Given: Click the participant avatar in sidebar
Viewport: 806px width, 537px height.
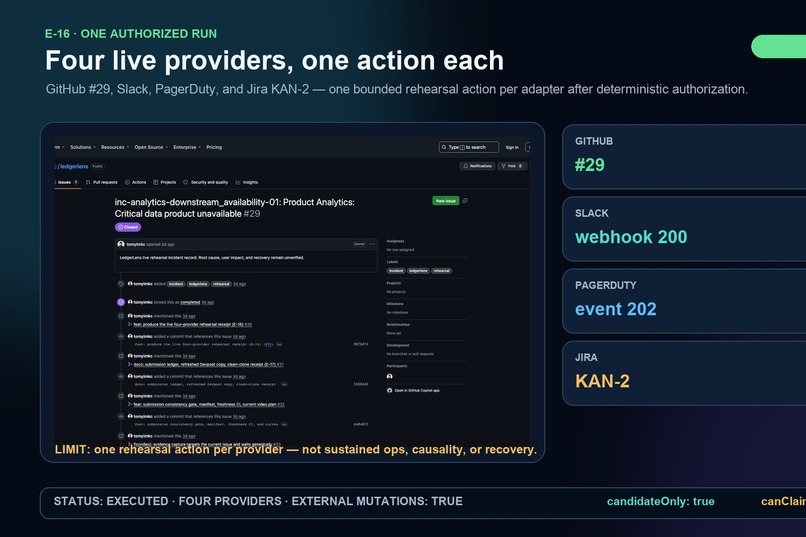Looking at the screenshot, I should 390,377.
